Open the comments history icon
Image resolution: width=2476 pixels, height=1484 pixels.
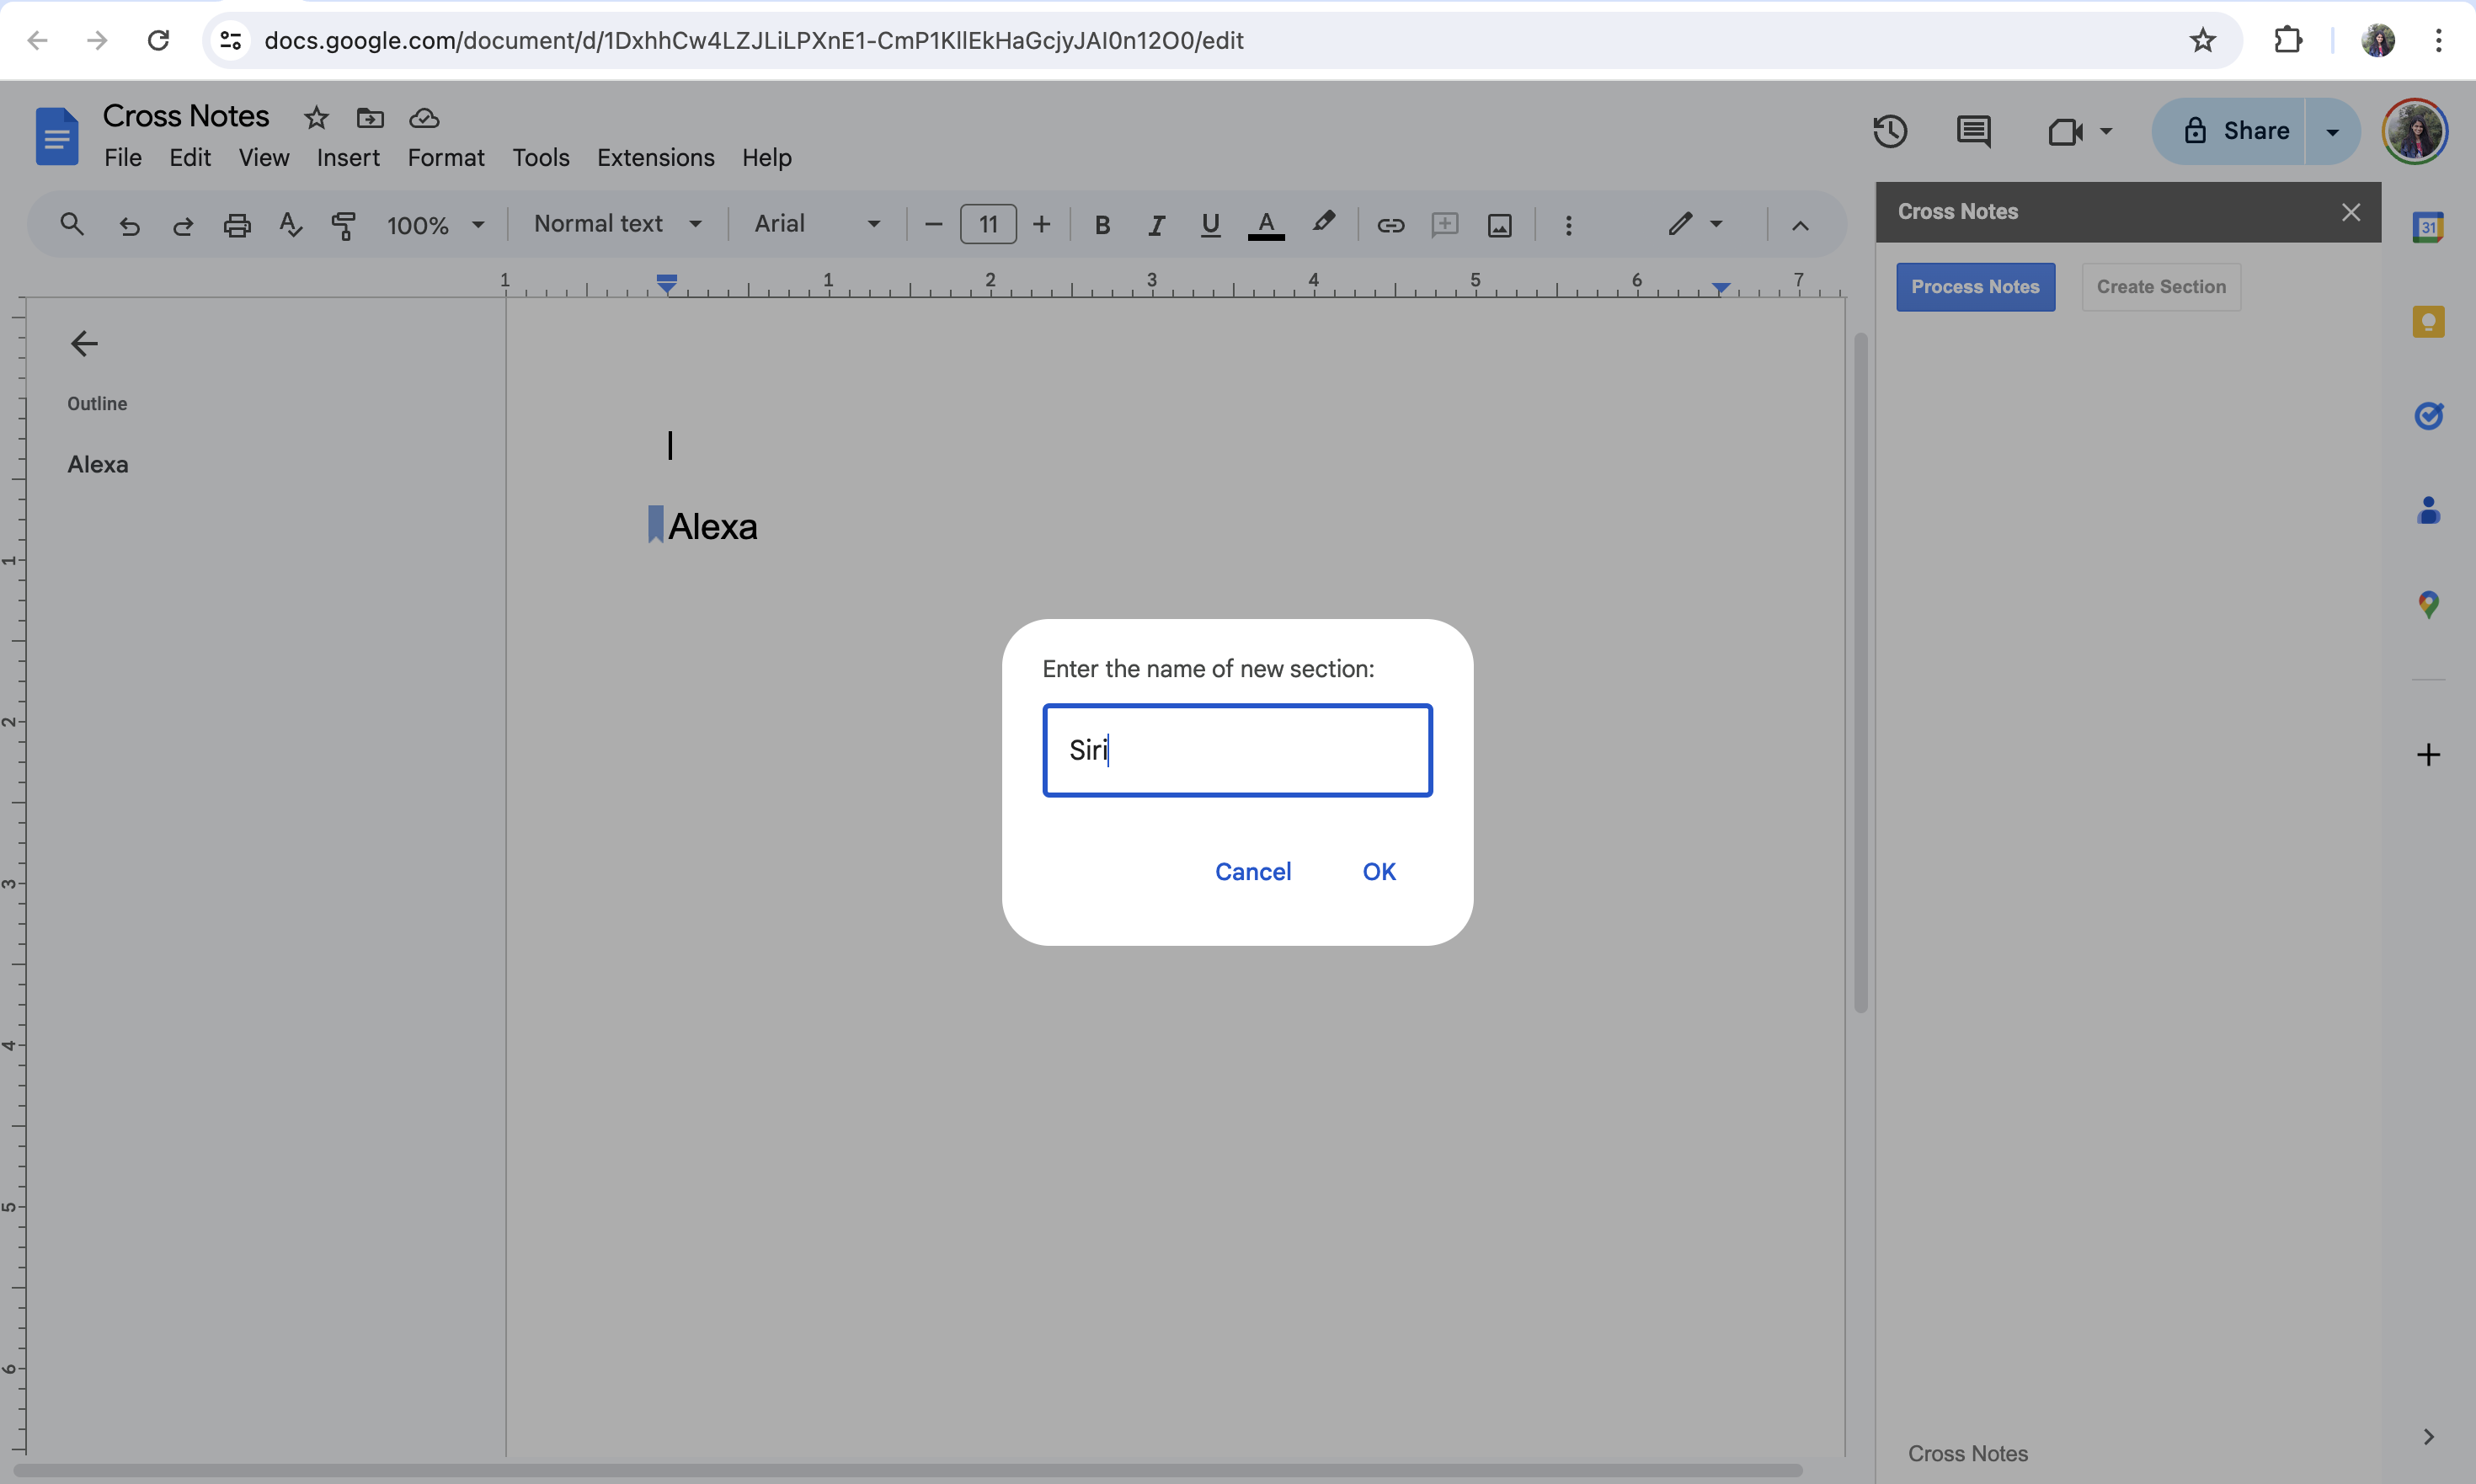point(1973,131)
